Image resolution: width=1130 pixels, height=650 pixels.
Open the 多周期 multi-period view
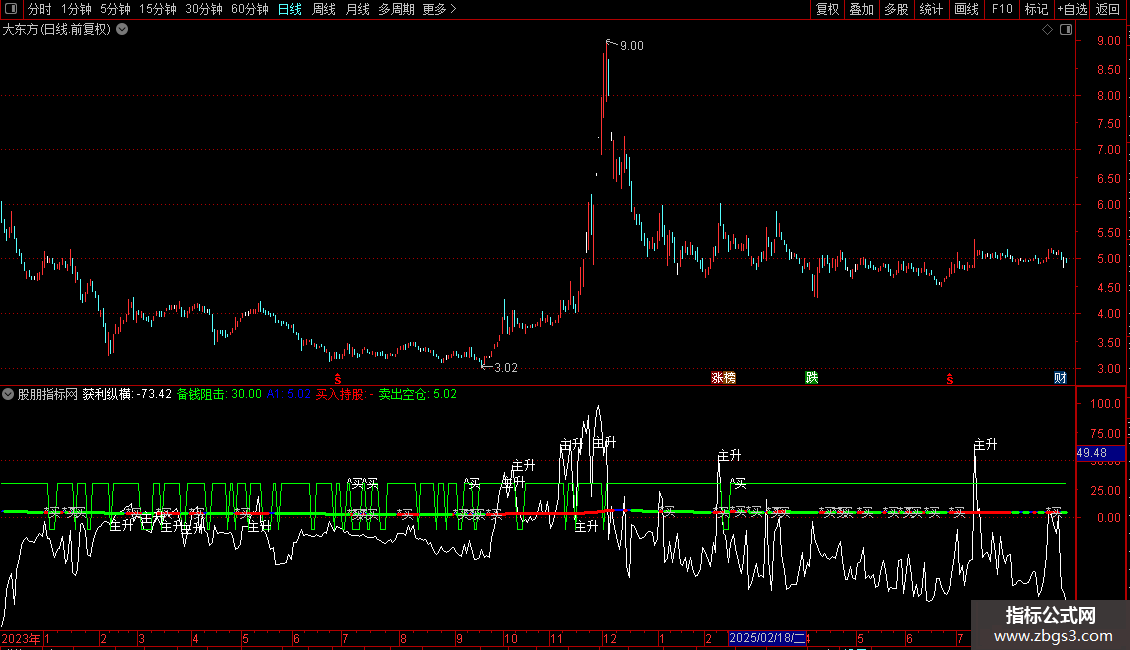pyautogui.click(x=396, y=9)
